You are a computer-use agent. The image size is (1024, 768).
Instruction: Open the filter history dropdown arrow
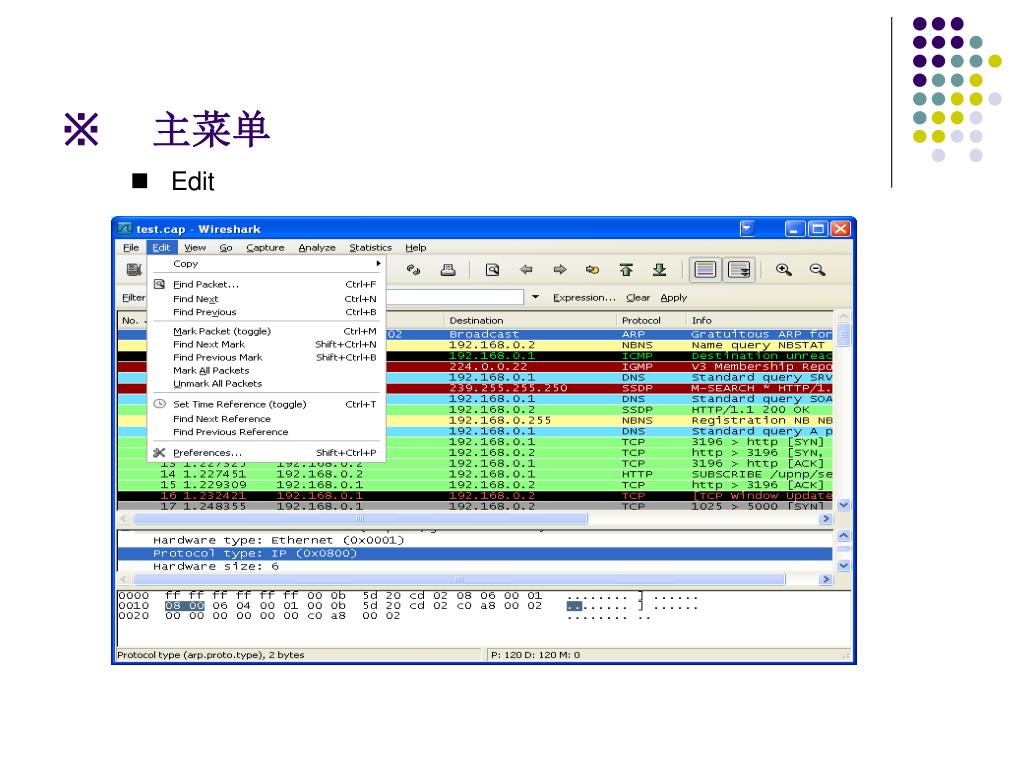pyautogui.click(x=536, y=297)
